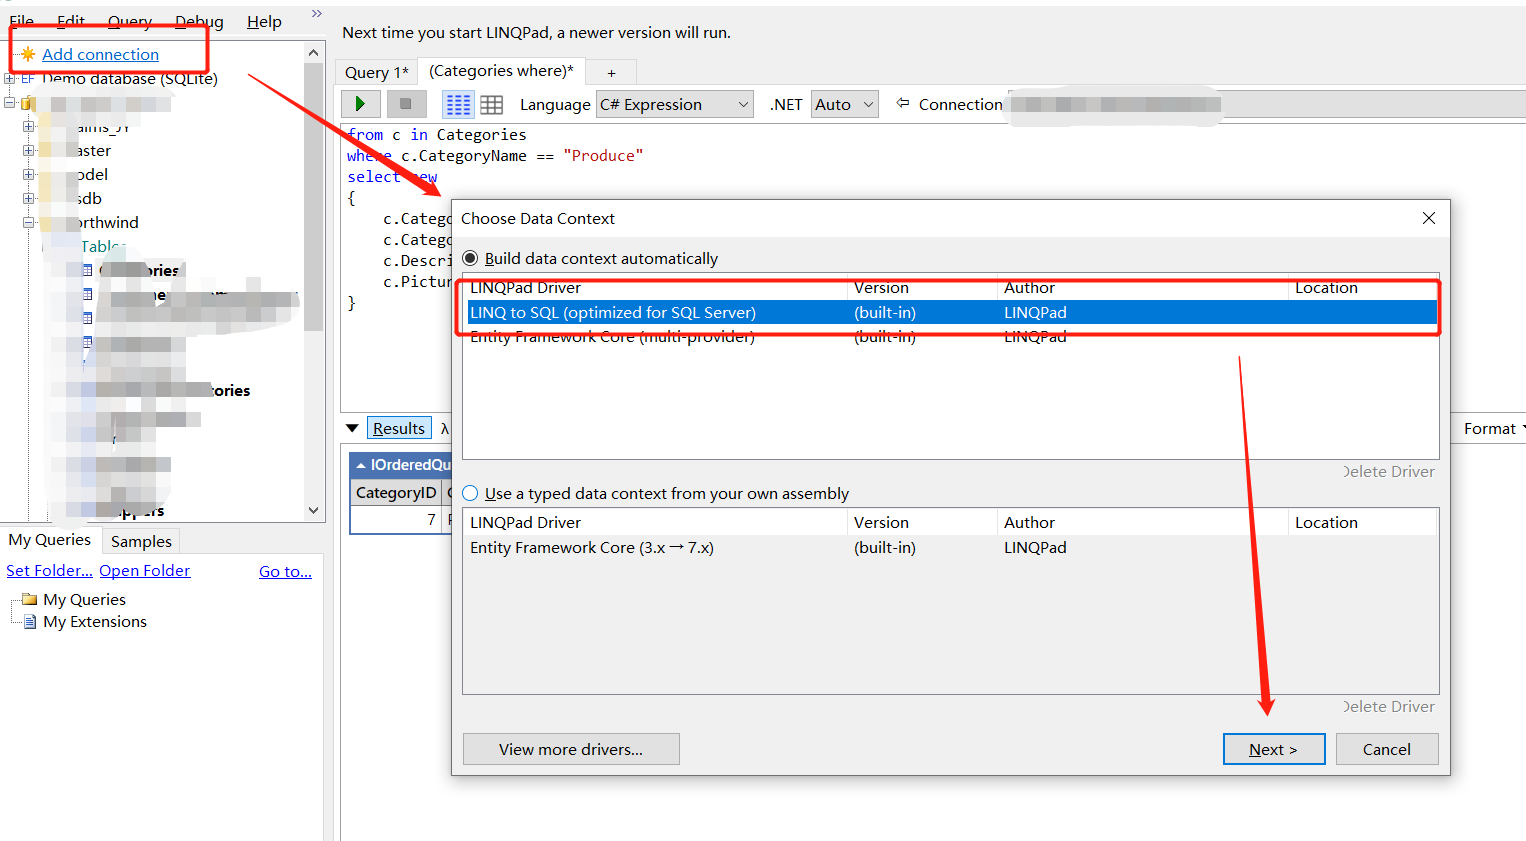This screenshot has height=841, width=1526.
Task: Select Entity Framework Core (3.x → 7.x) driver
Action: [952, 547]
